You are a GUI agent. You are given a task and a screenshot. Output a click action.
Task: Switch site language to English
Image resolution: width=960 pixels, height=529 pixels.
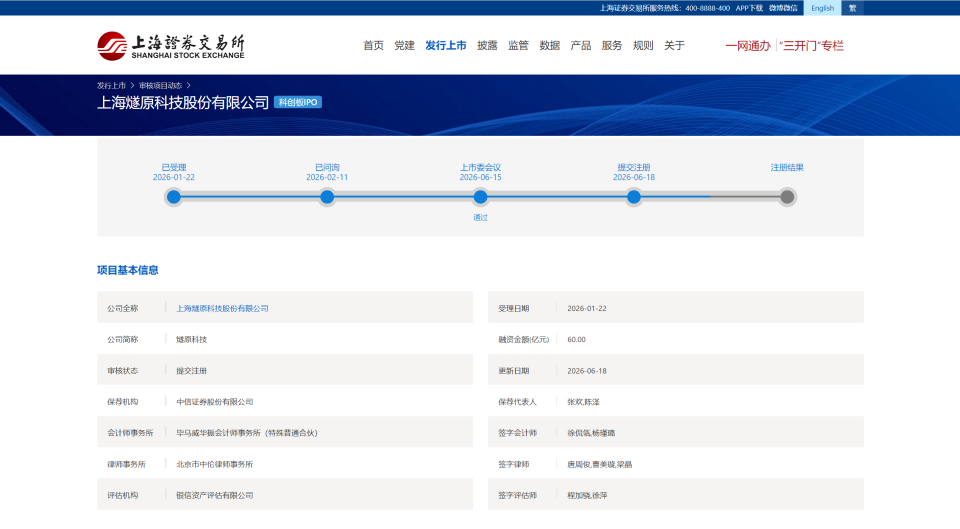tap(822, 8)
